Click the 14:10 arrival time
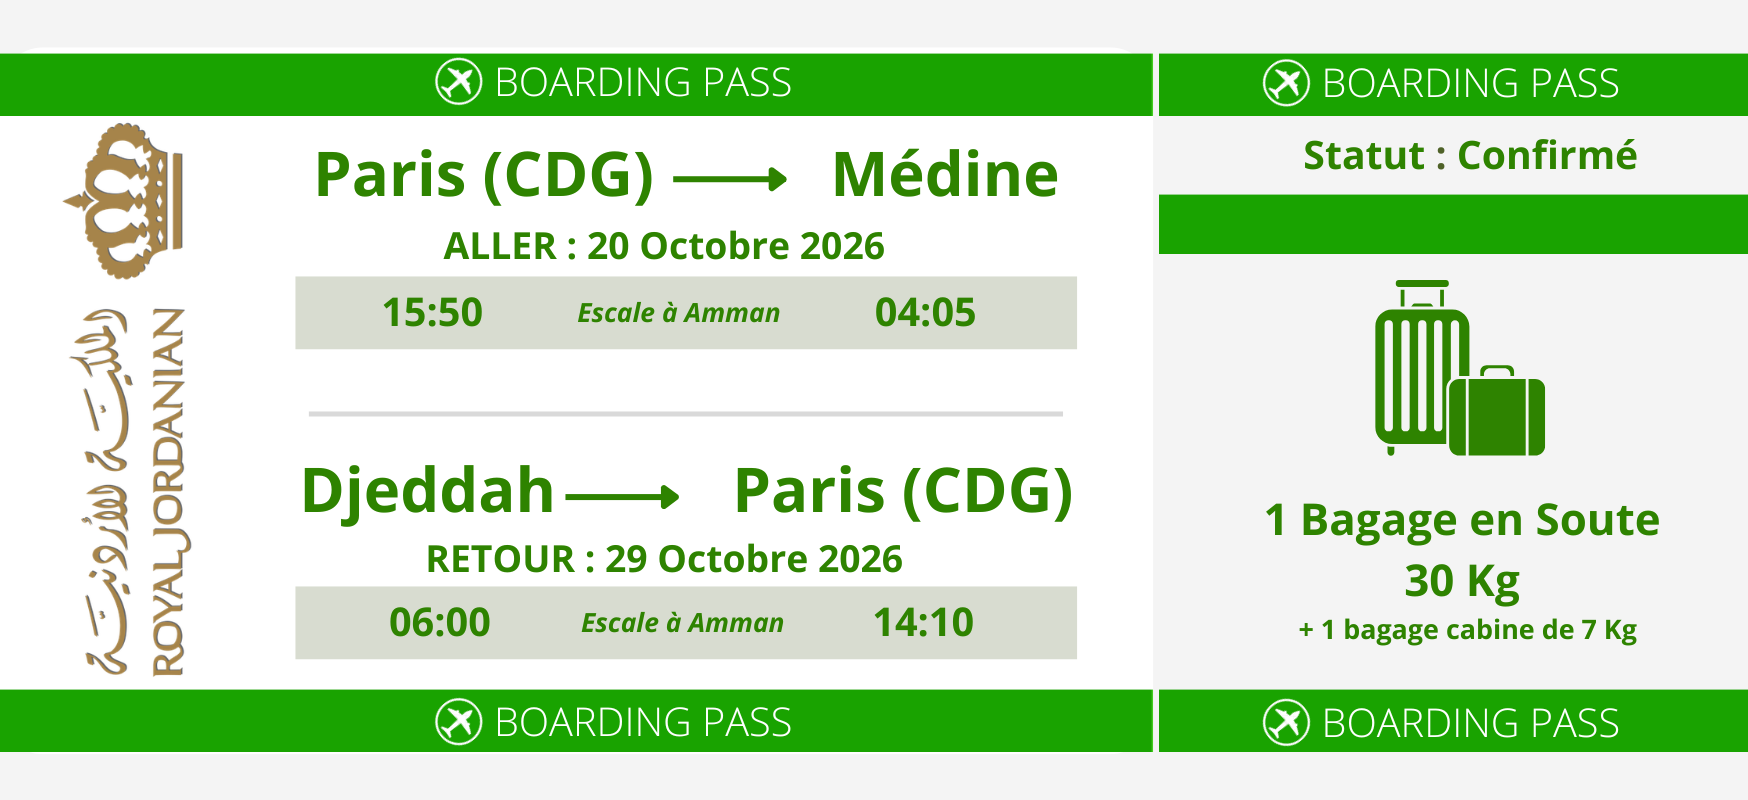This screenshot has width=1748, height=800. coord(923,623)
